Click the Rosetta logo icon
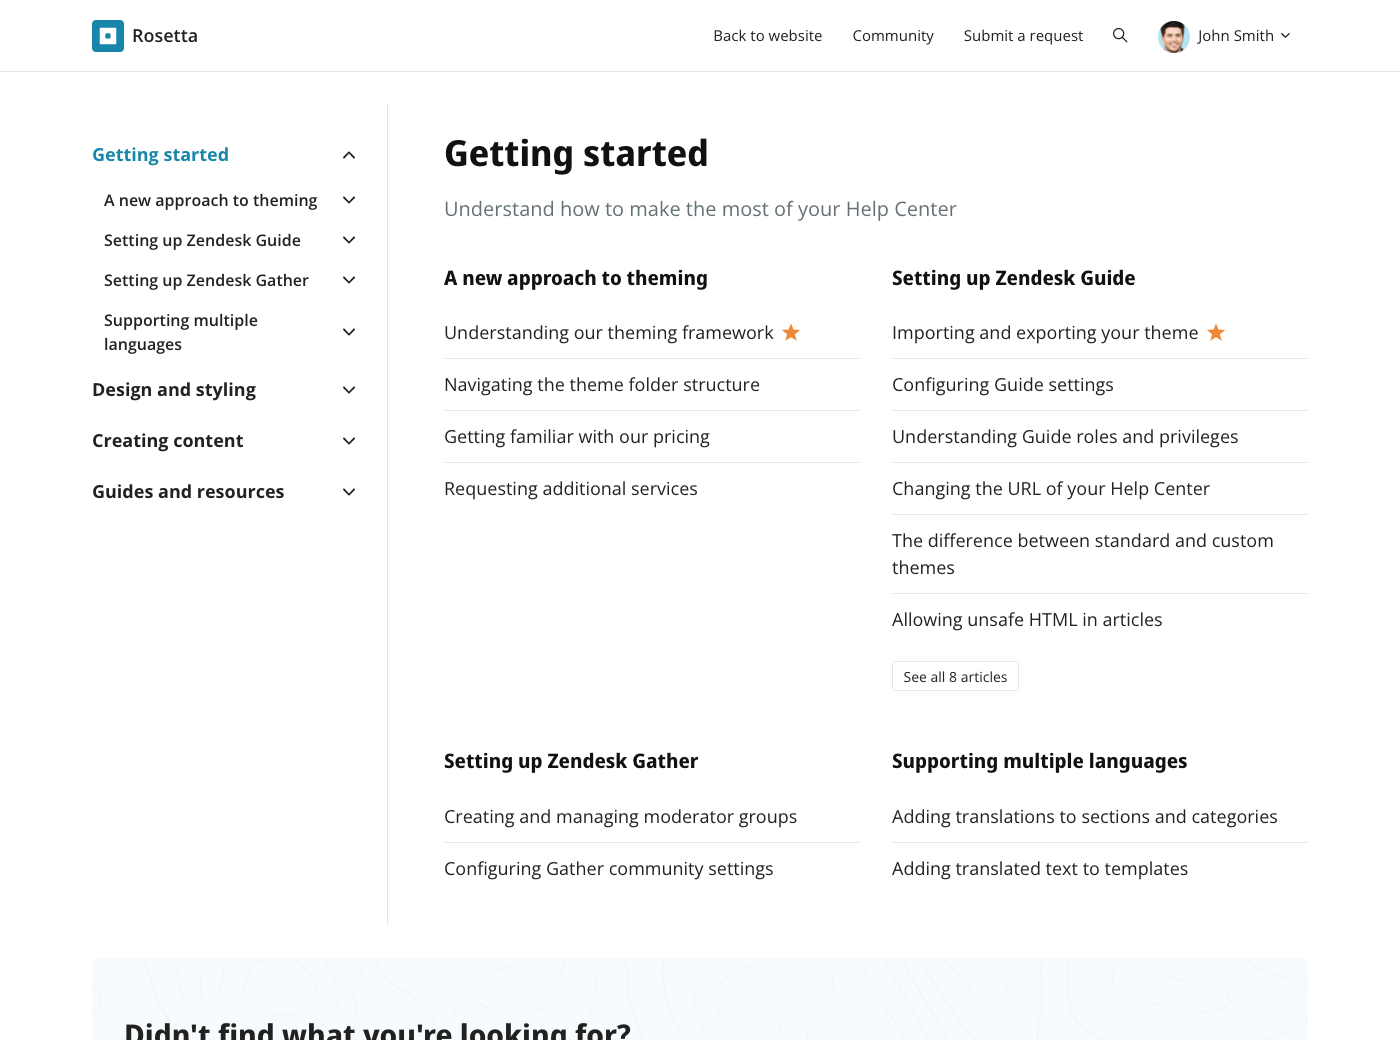This screenshot has height=1040, width=1400. tap(108, 36)
